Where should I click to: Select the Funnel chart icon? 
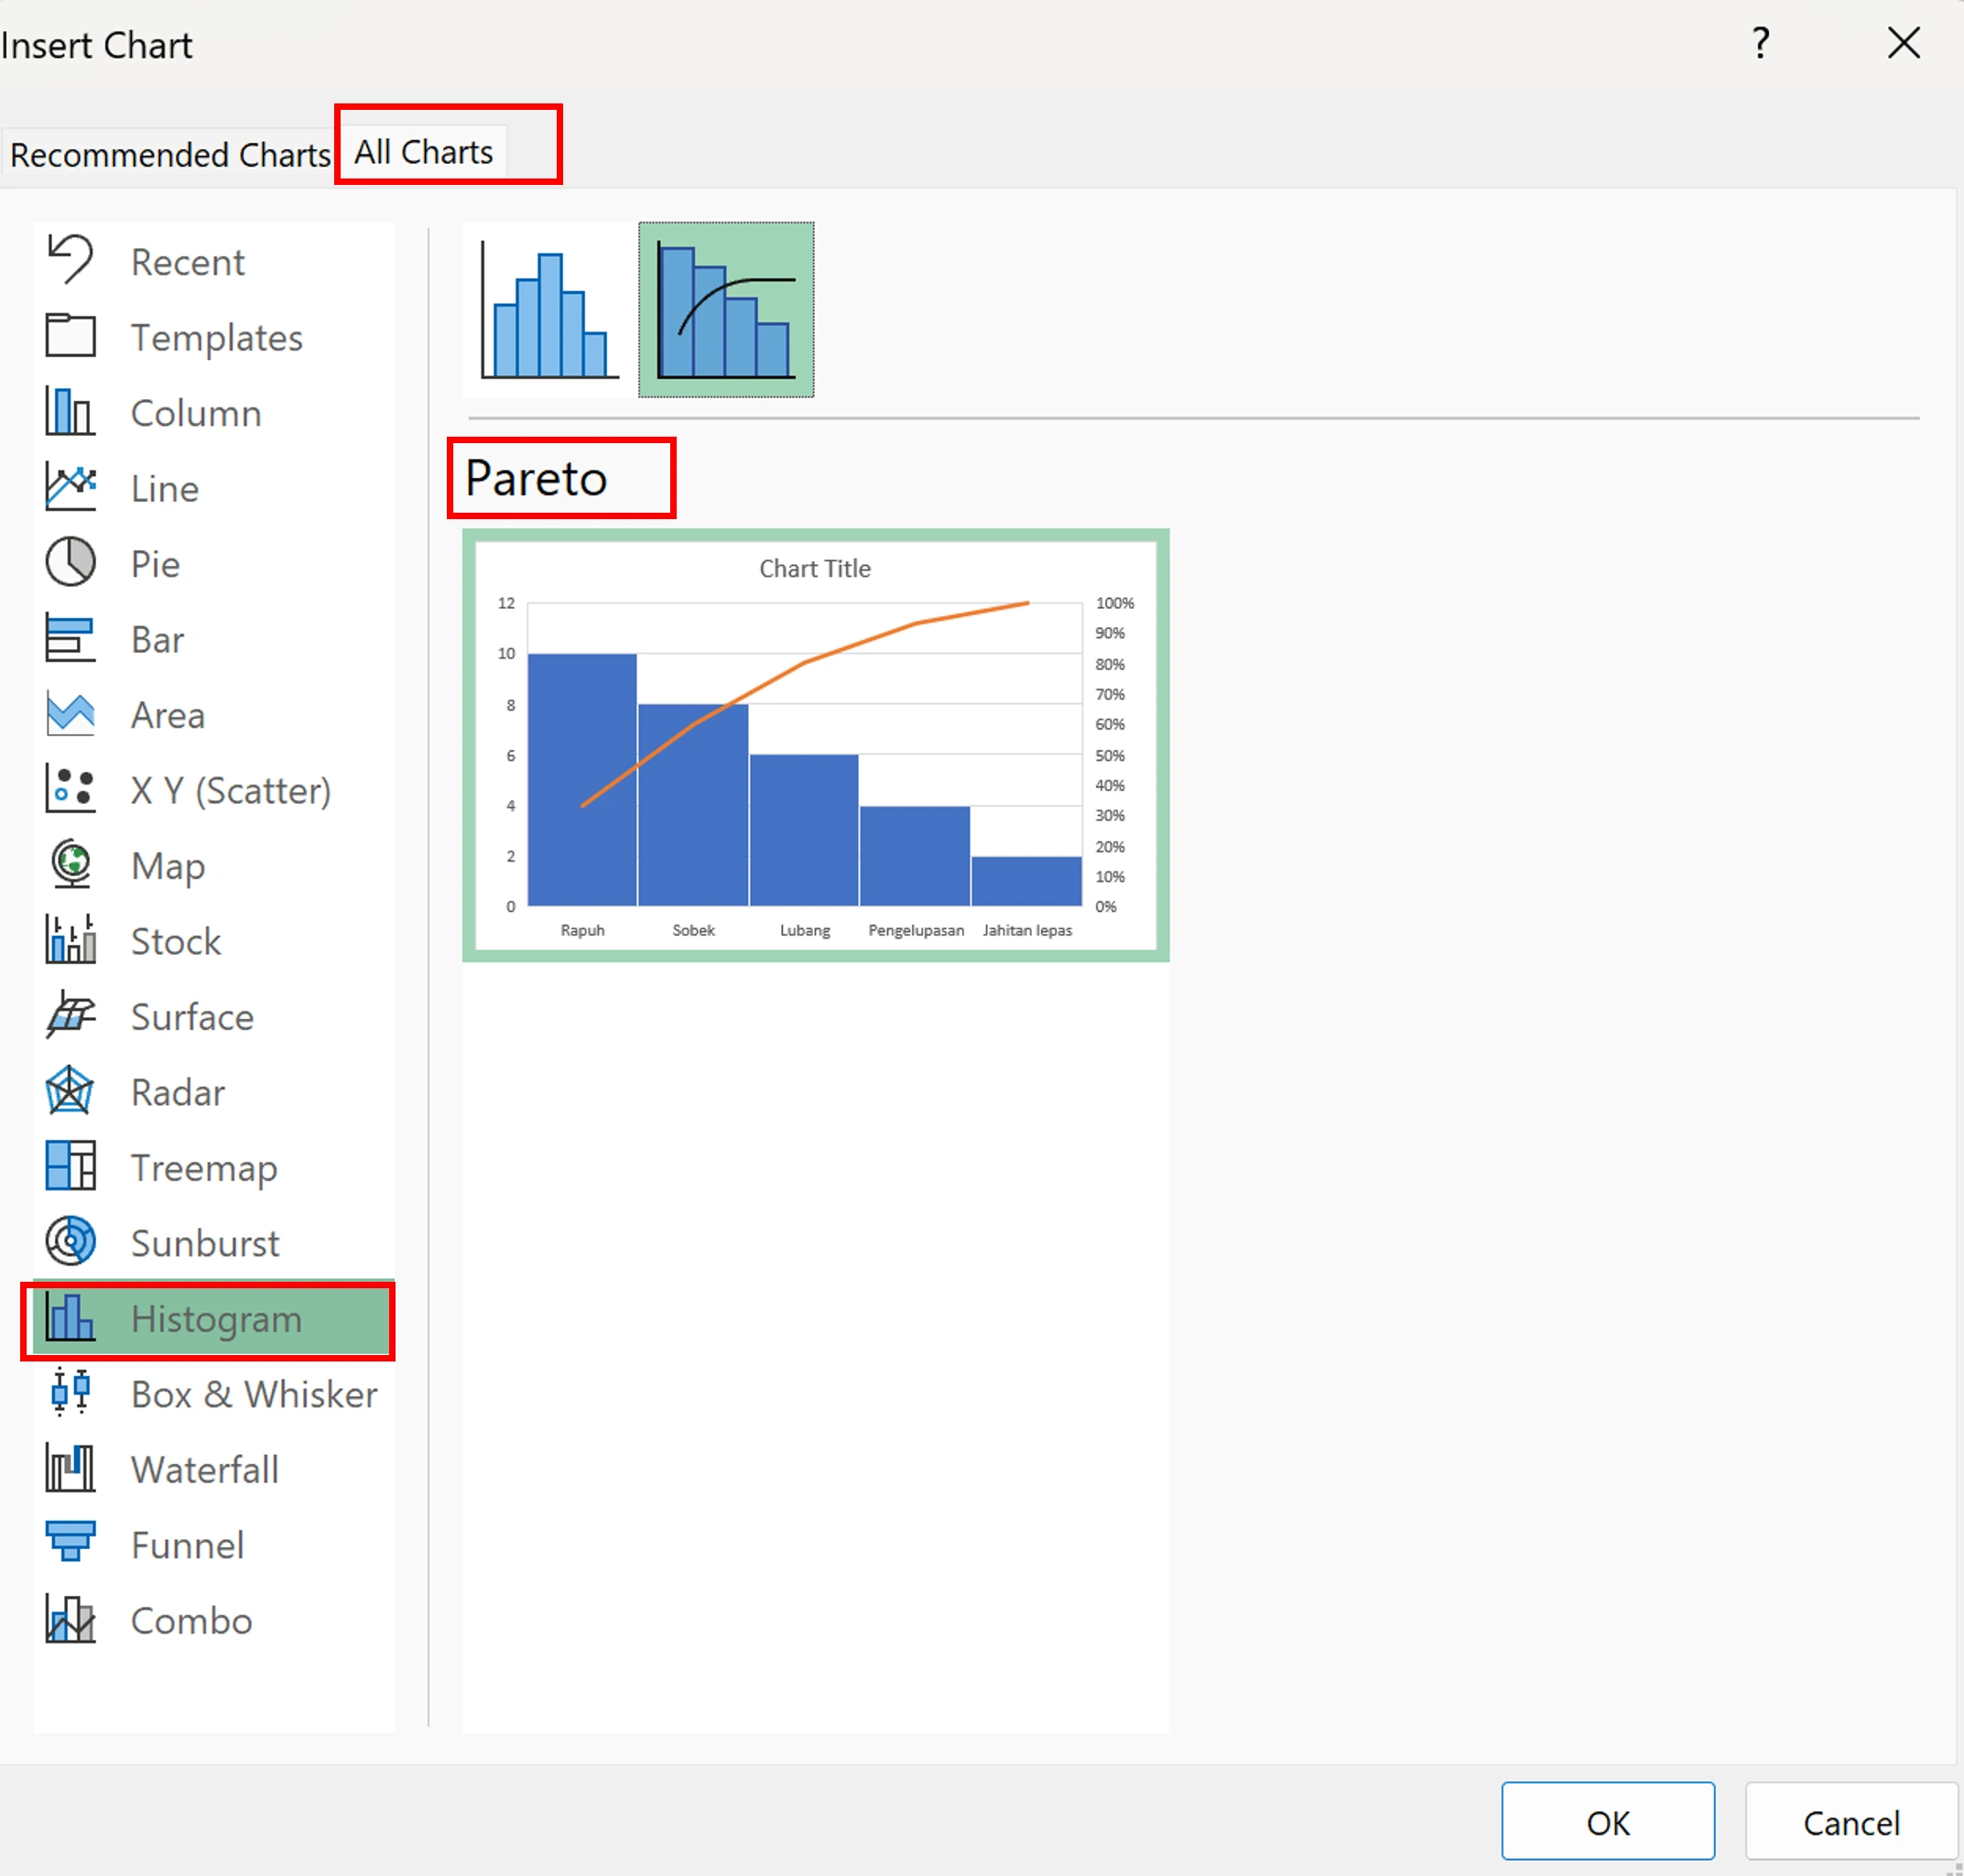(70, 1544)
